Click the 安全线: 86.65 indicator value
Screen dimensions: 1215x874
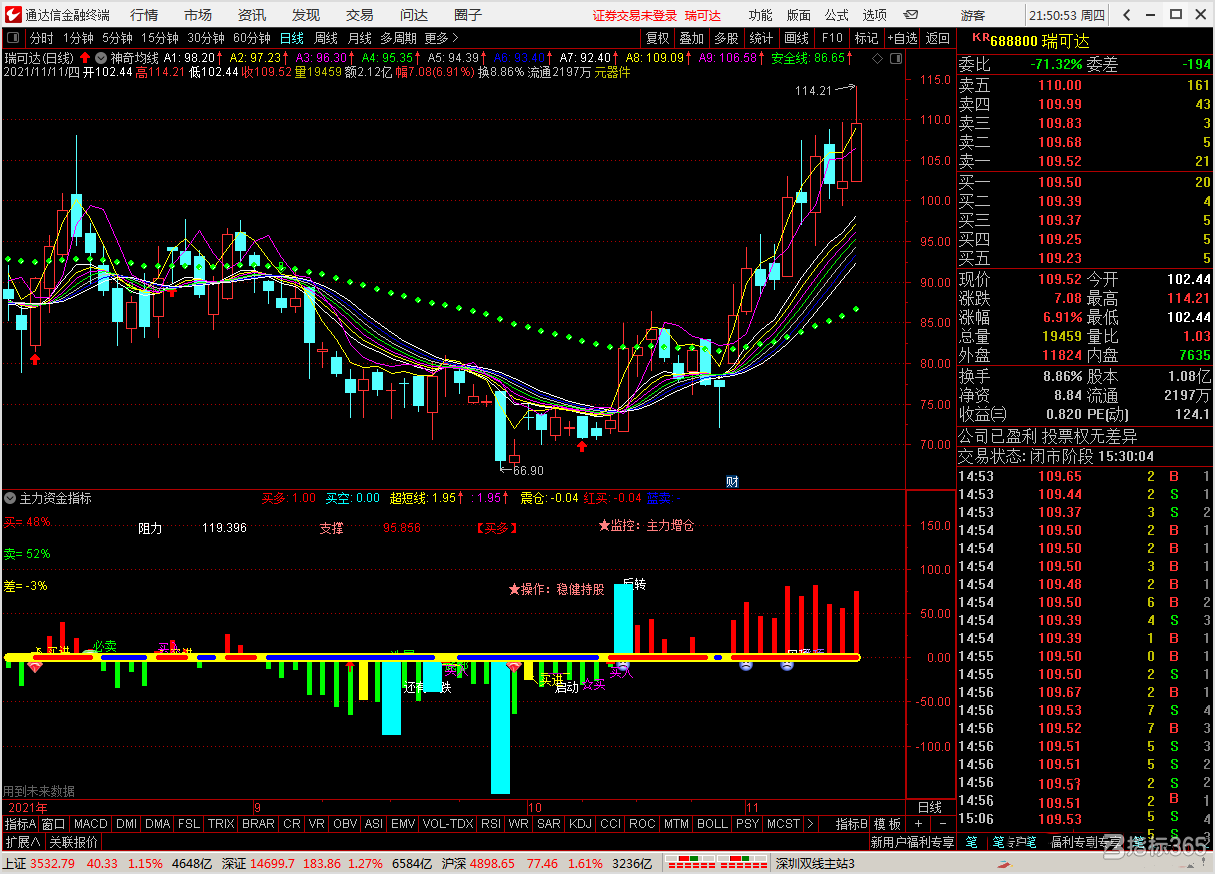click(x=808, y=58)
